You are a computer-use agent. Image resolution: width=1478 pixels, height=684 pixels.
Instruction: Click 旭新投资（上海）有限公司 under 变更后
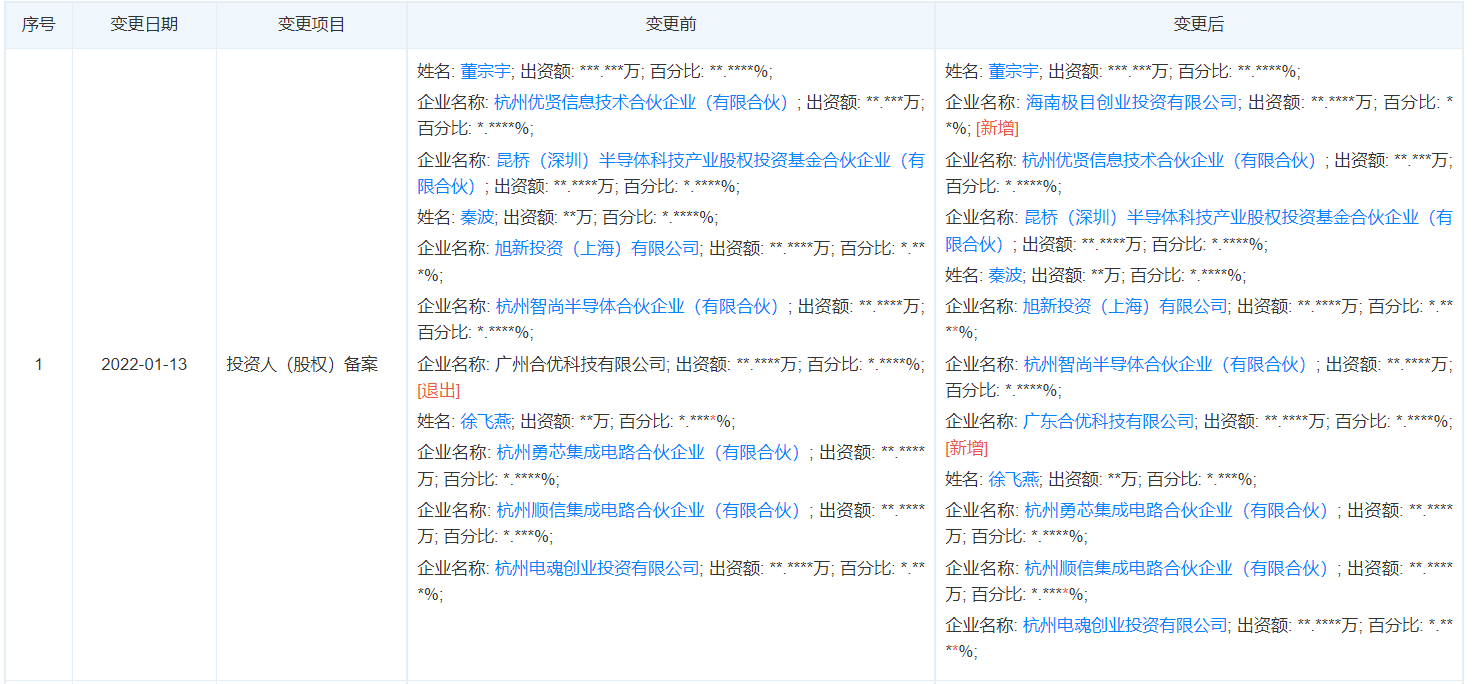(x=1125, y=306)
